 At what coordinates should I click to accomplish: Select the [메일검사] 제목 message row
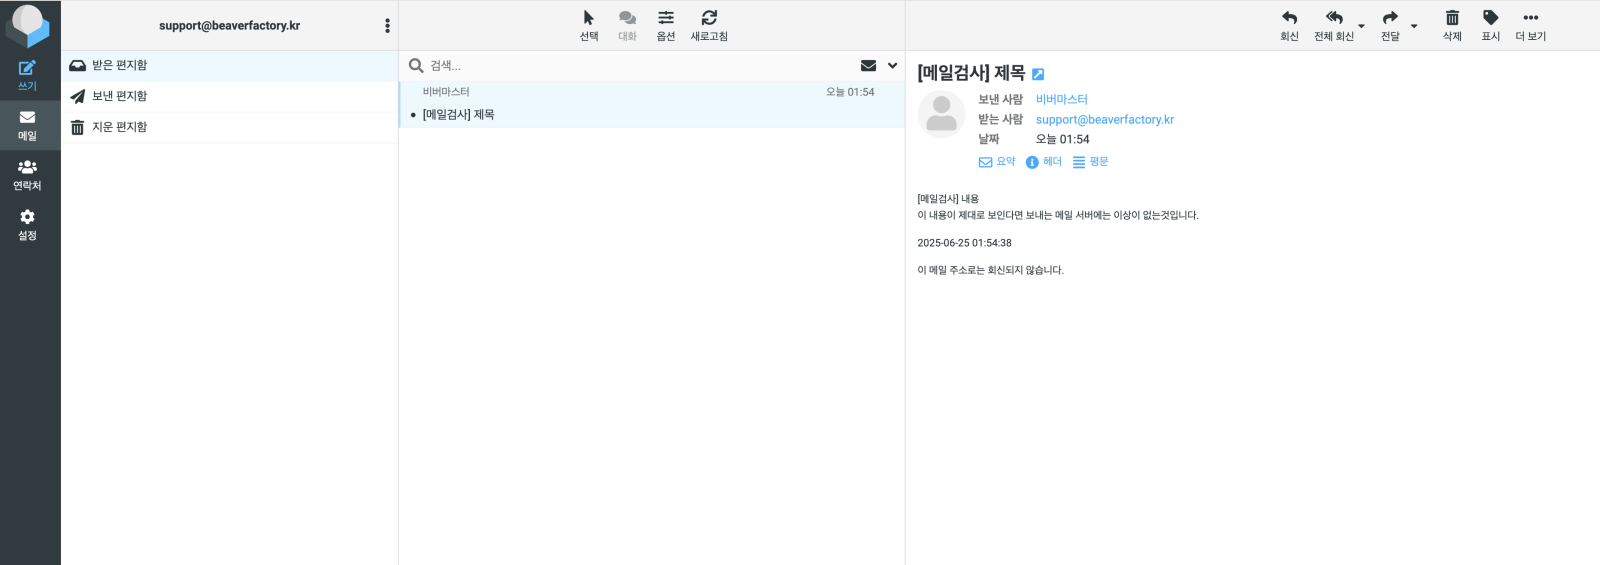[652, 104]
